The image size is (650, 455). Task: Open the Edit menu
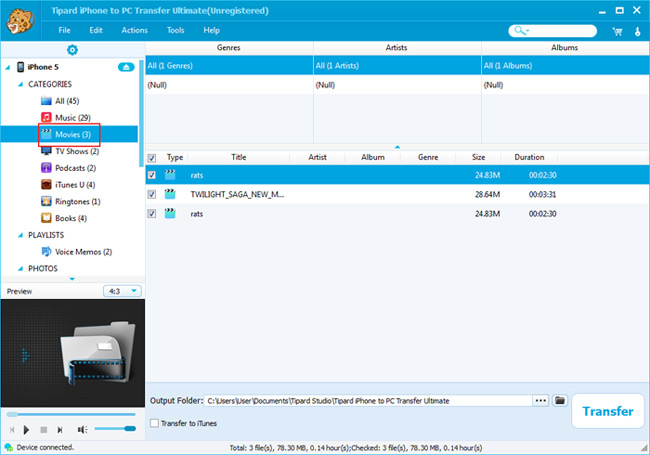coord(96,30)
